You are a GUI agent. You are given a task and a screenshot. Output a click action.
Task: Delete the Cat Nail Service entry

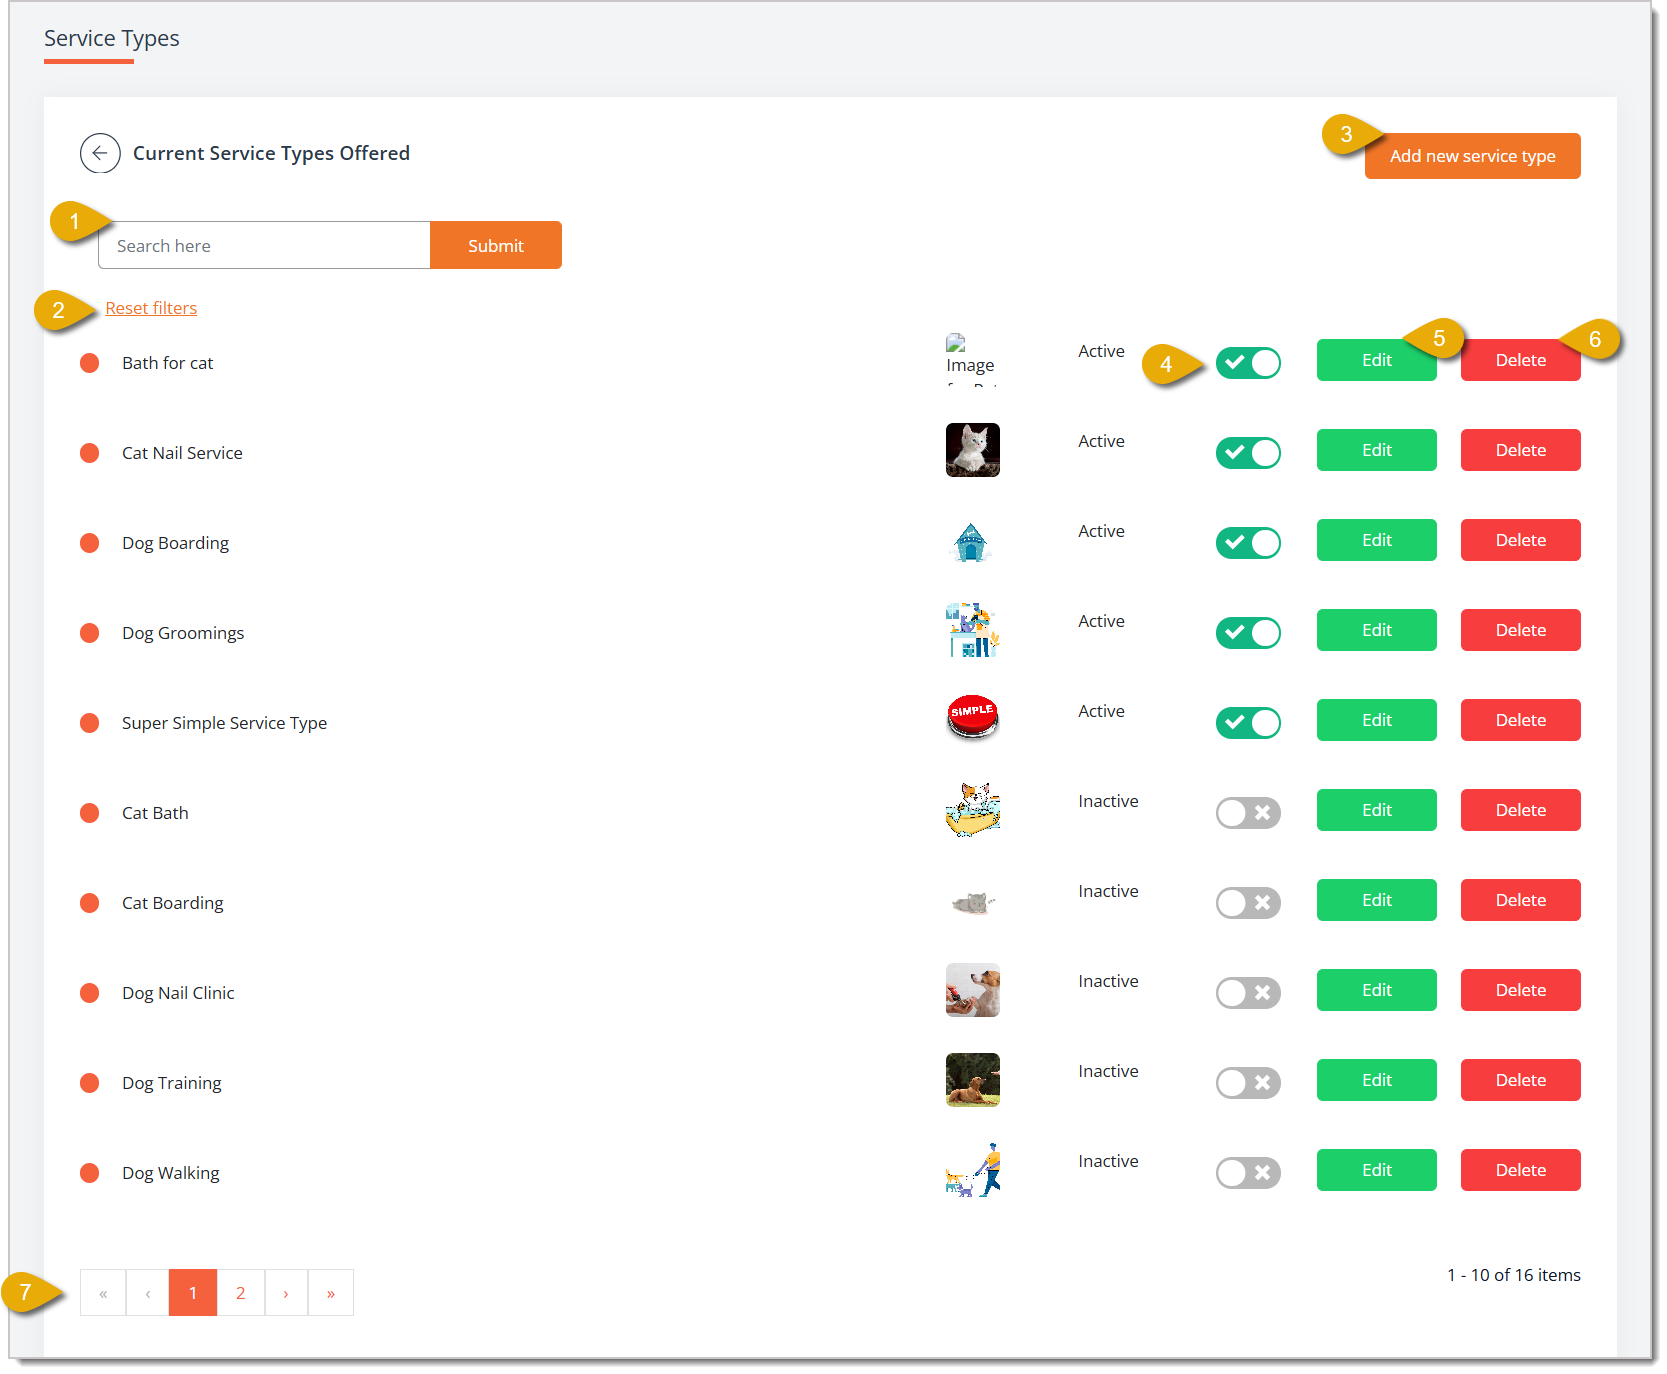[1520, 450]
